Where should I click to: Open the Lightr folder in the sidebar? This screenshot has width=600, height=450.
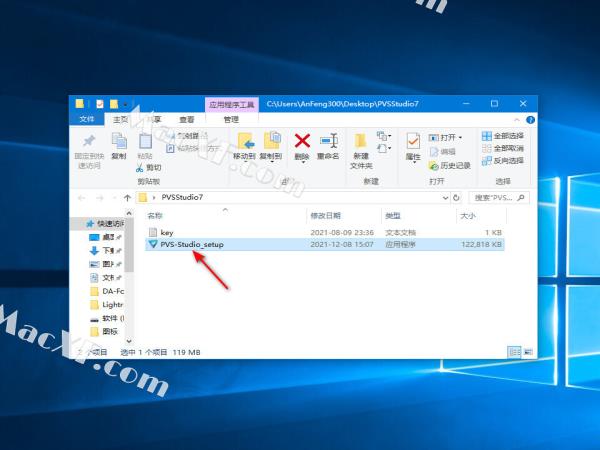107,305
